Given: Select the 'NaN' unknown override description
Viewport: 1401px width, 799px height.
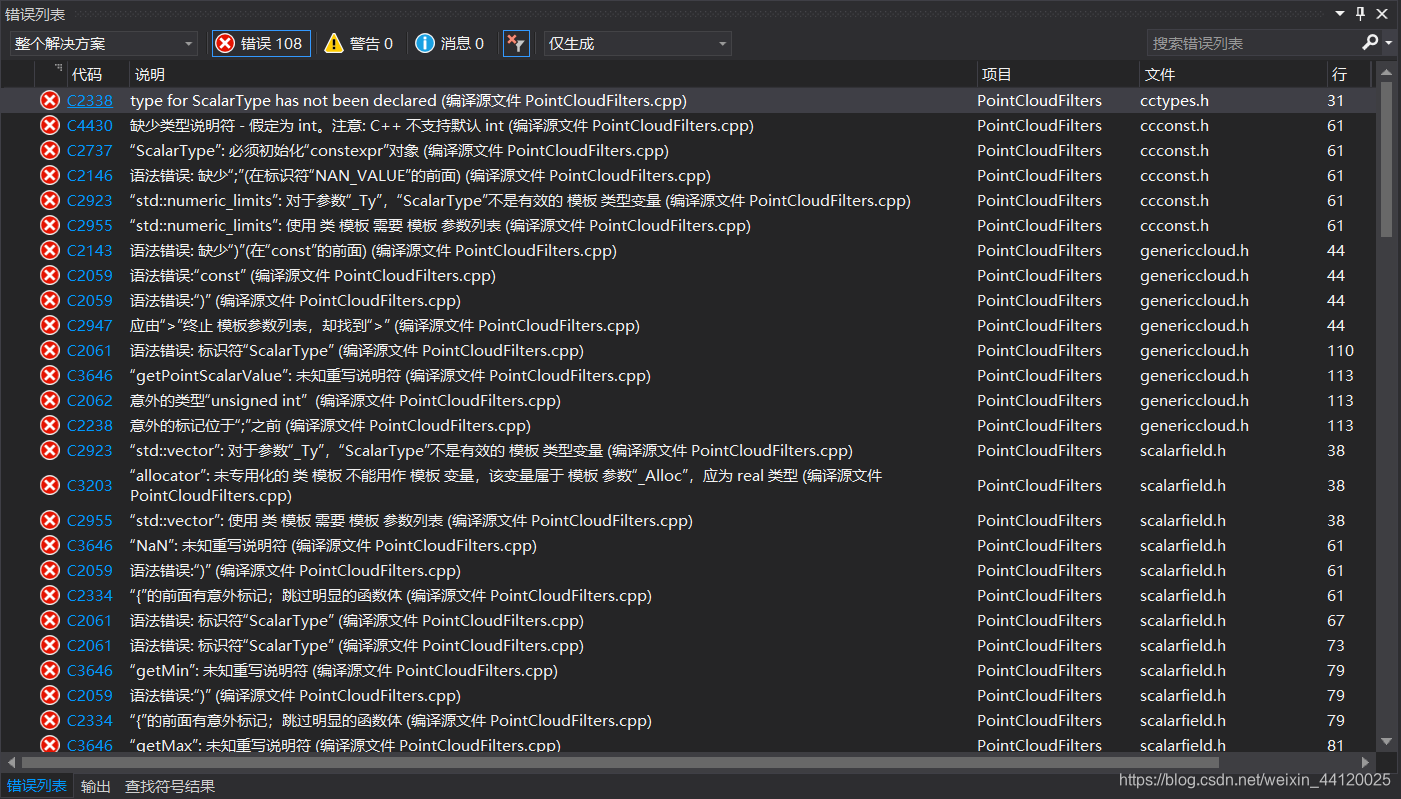Looking at the screenshot, I should tap(333, 545).
